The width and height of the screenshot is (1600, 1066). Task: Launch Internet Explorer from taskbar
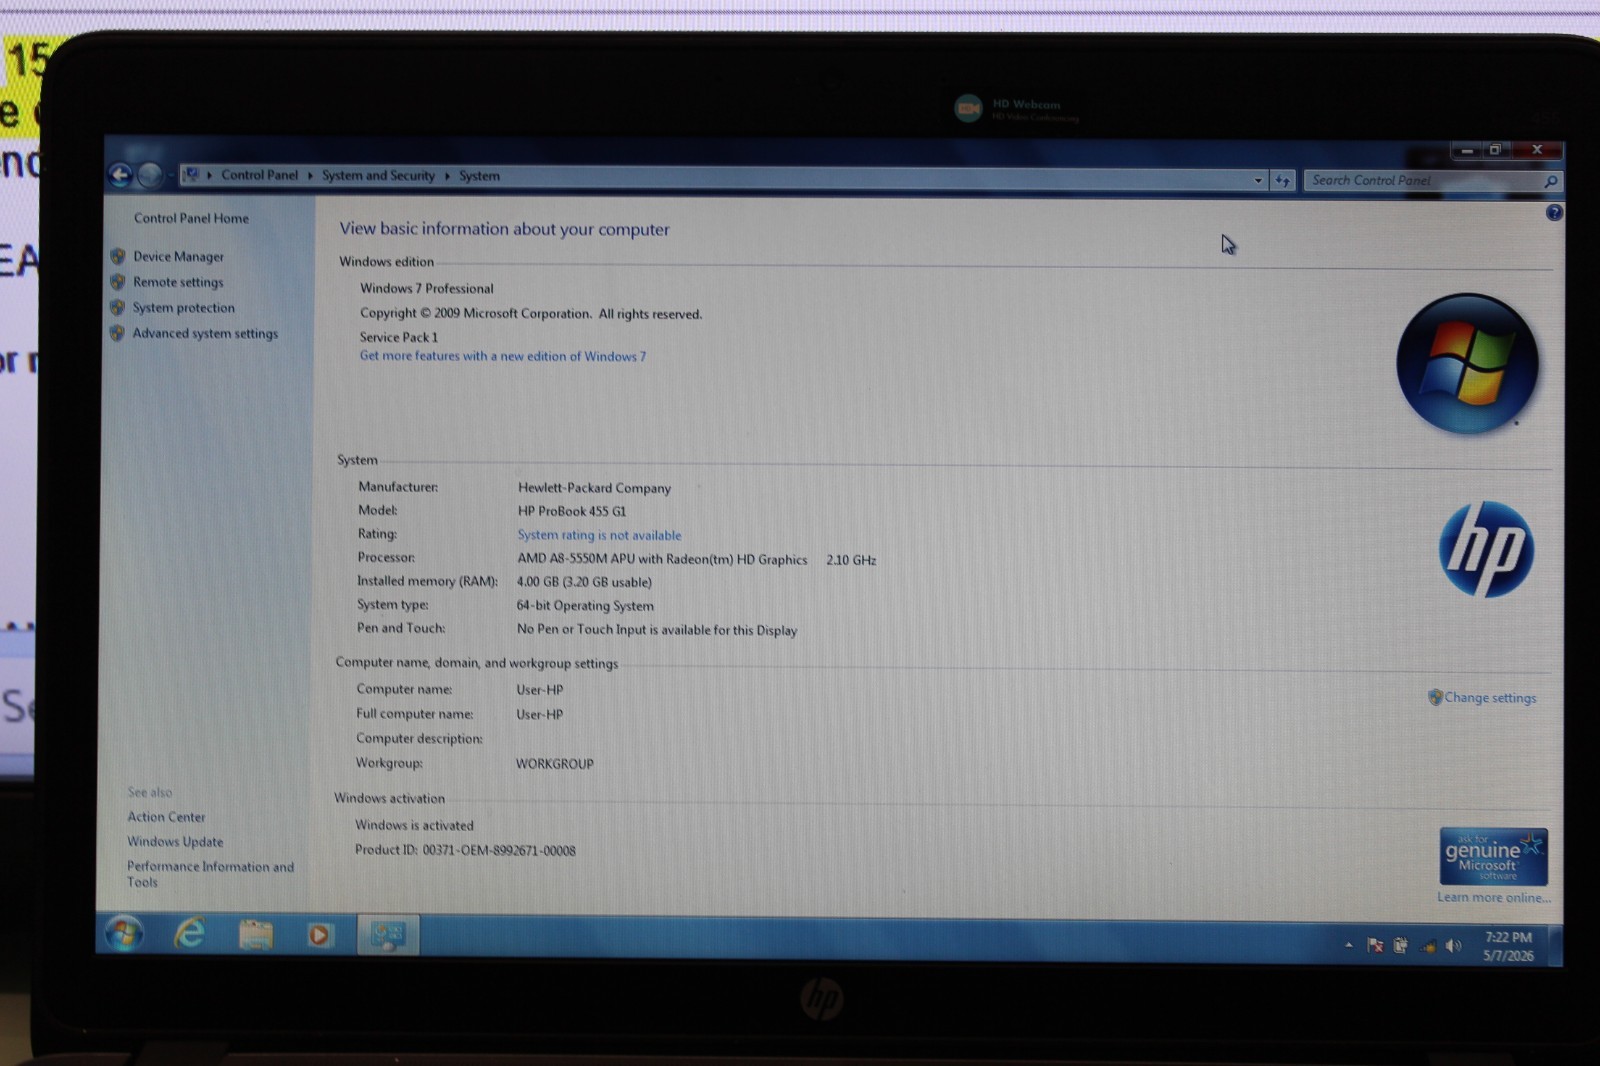click(x=190, y=934)
